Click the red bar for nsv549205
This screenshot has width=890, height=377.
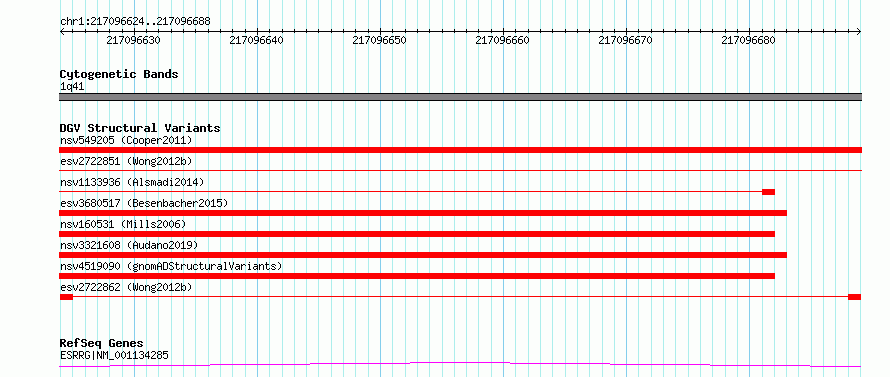pyautogui.click(x=460, y=149)
